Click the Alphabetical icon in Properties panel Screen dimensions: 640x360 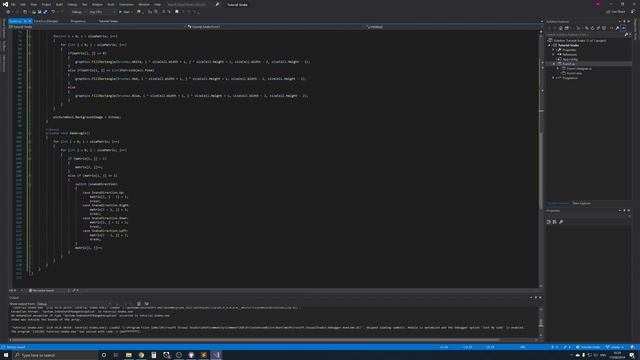coord(554,222)
